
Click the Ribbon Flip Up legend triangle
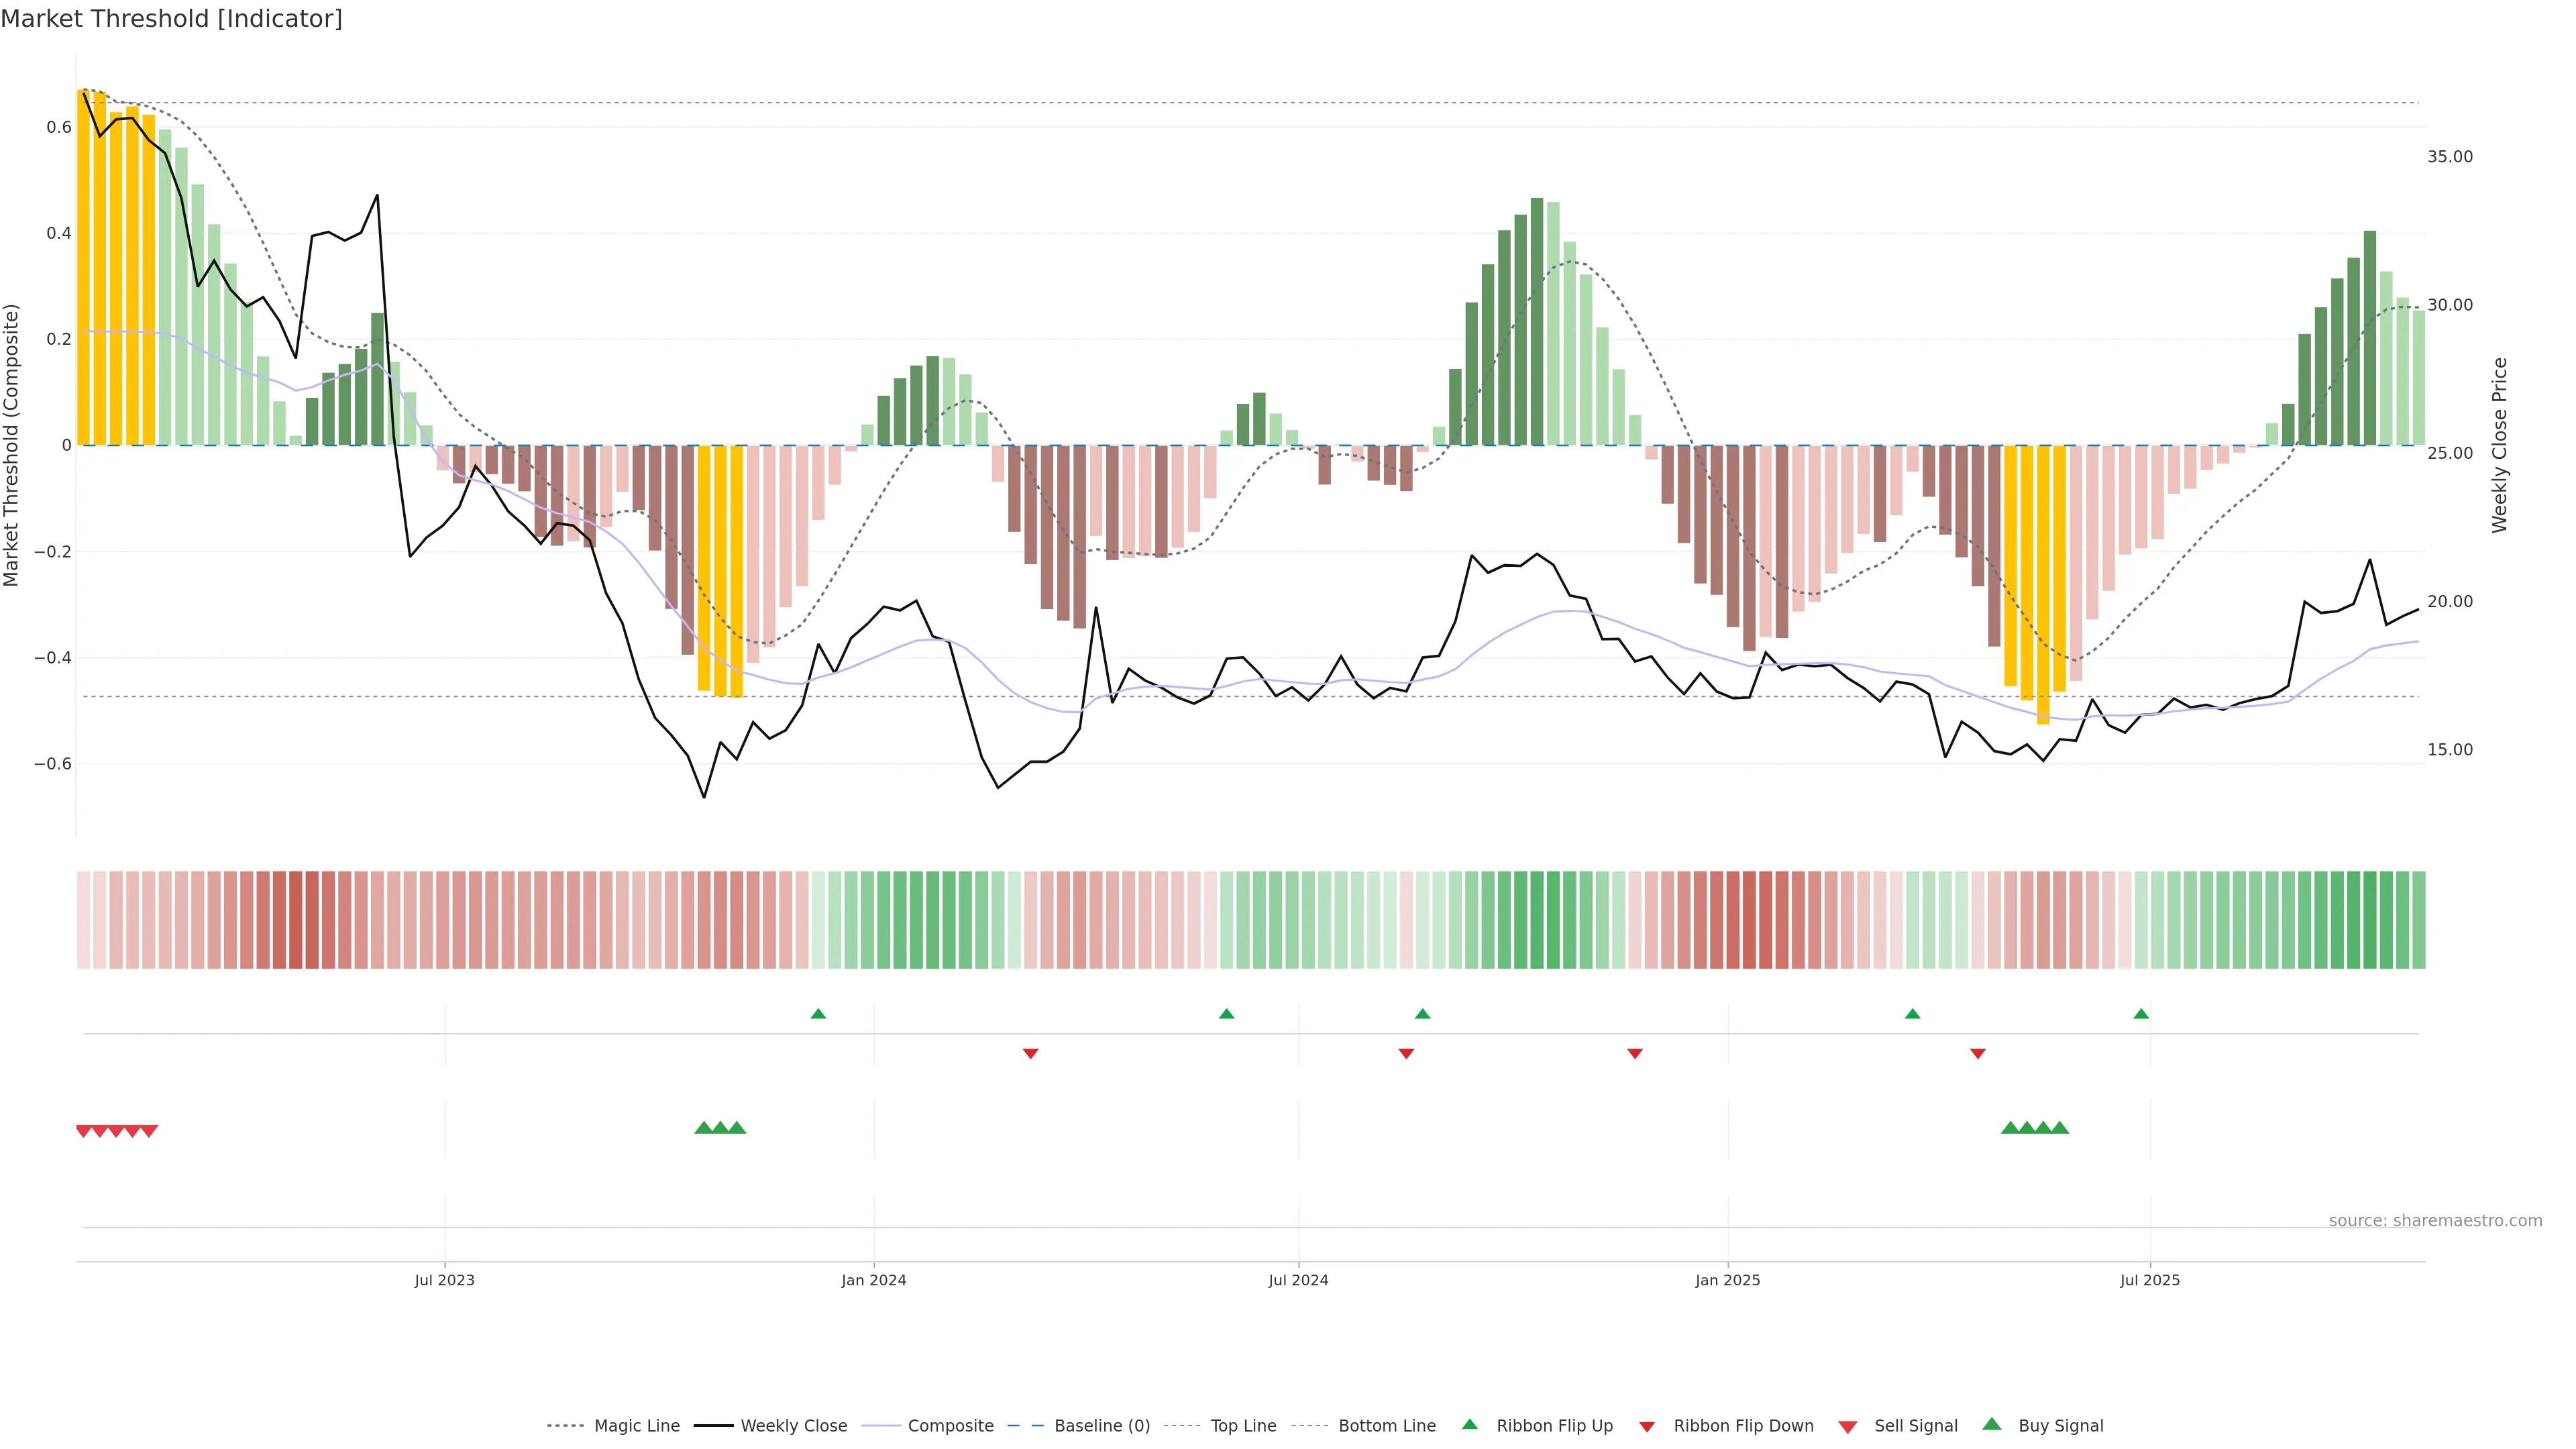1469,1424
